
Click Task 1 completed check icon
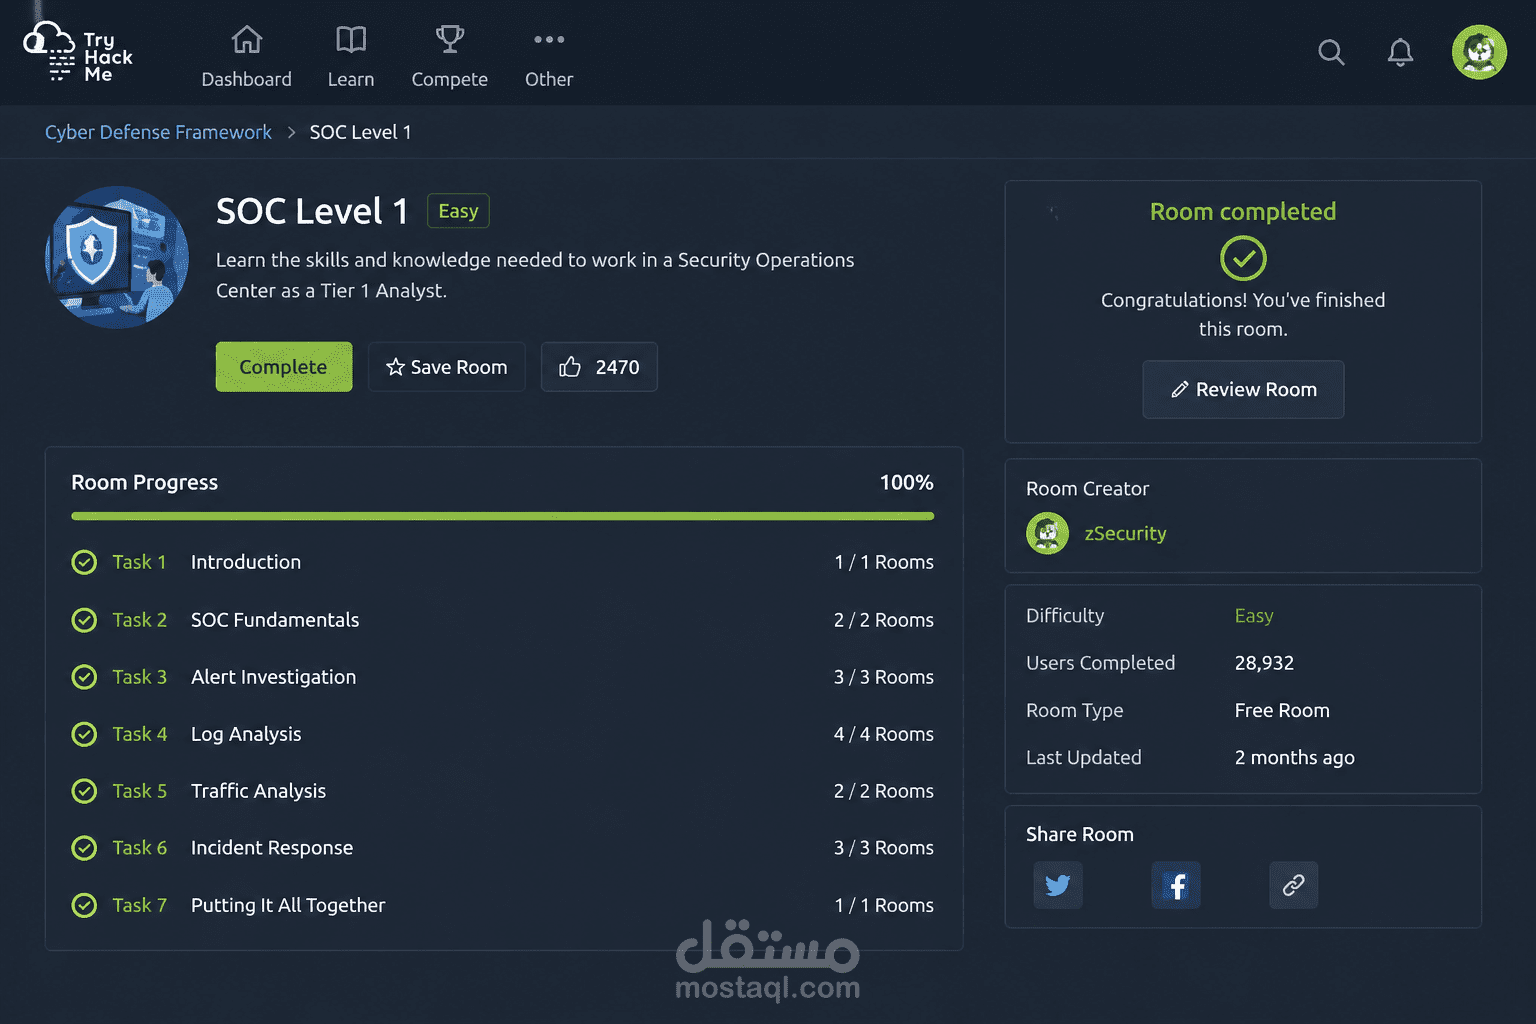85,562
